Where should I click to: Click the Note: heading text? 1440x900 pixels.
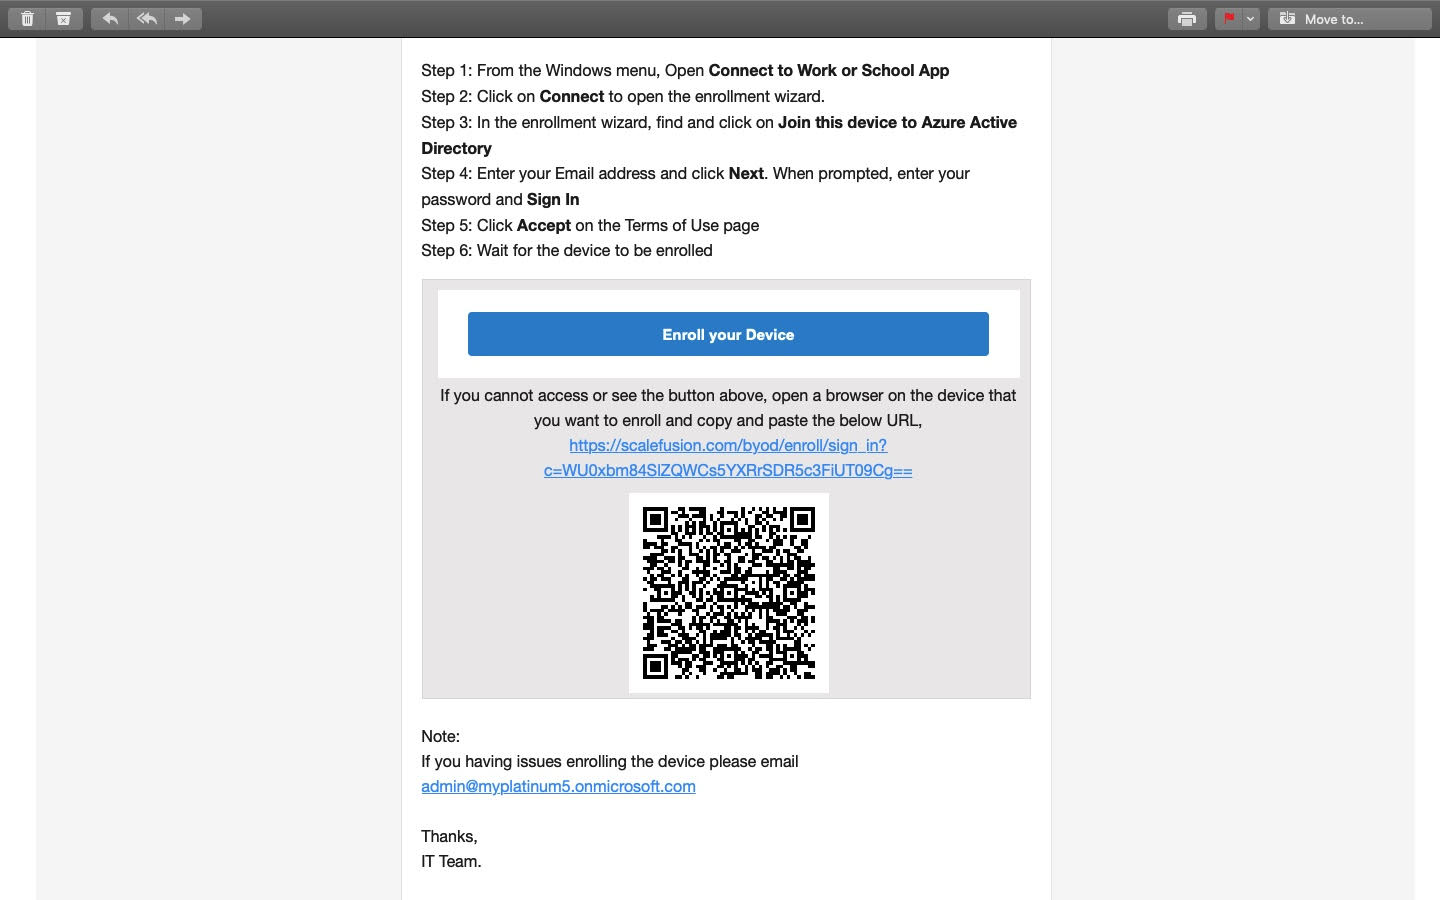pyautogui.click(x=440, y=736)
